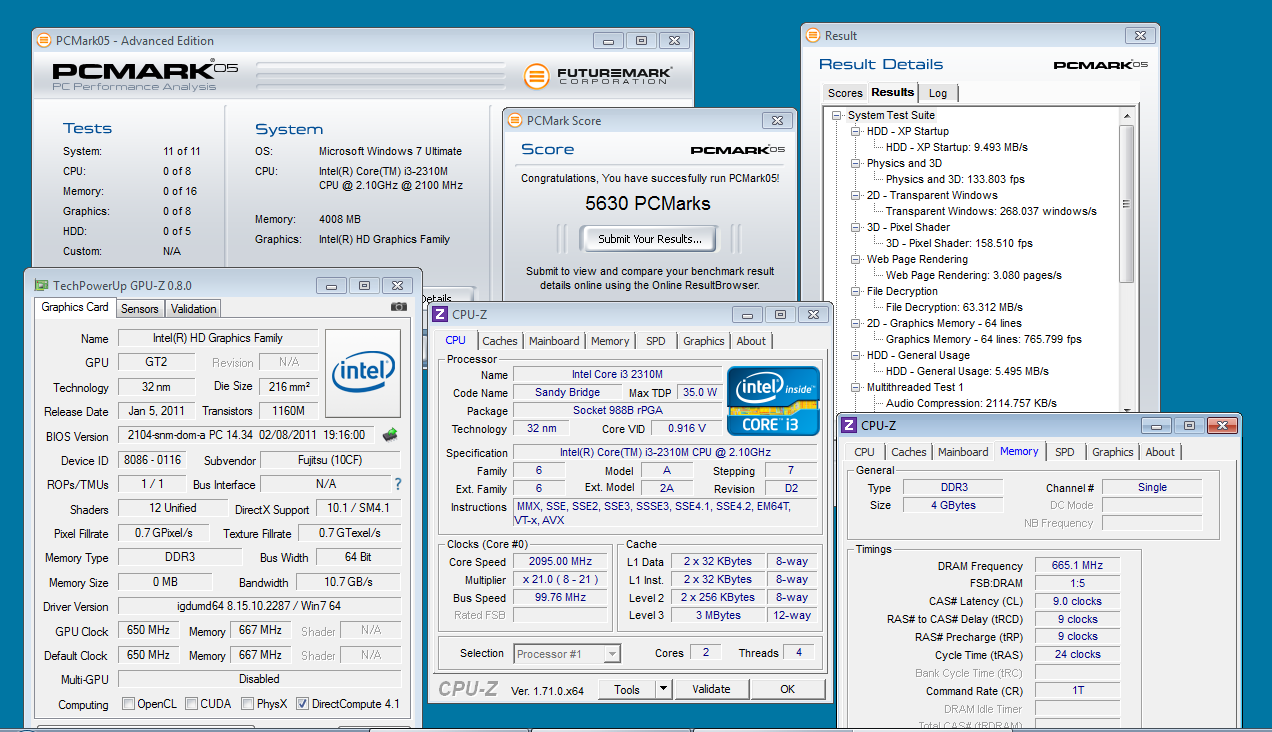Click the DRAM Frequency value 665.1 MHz

point(1077,566)
